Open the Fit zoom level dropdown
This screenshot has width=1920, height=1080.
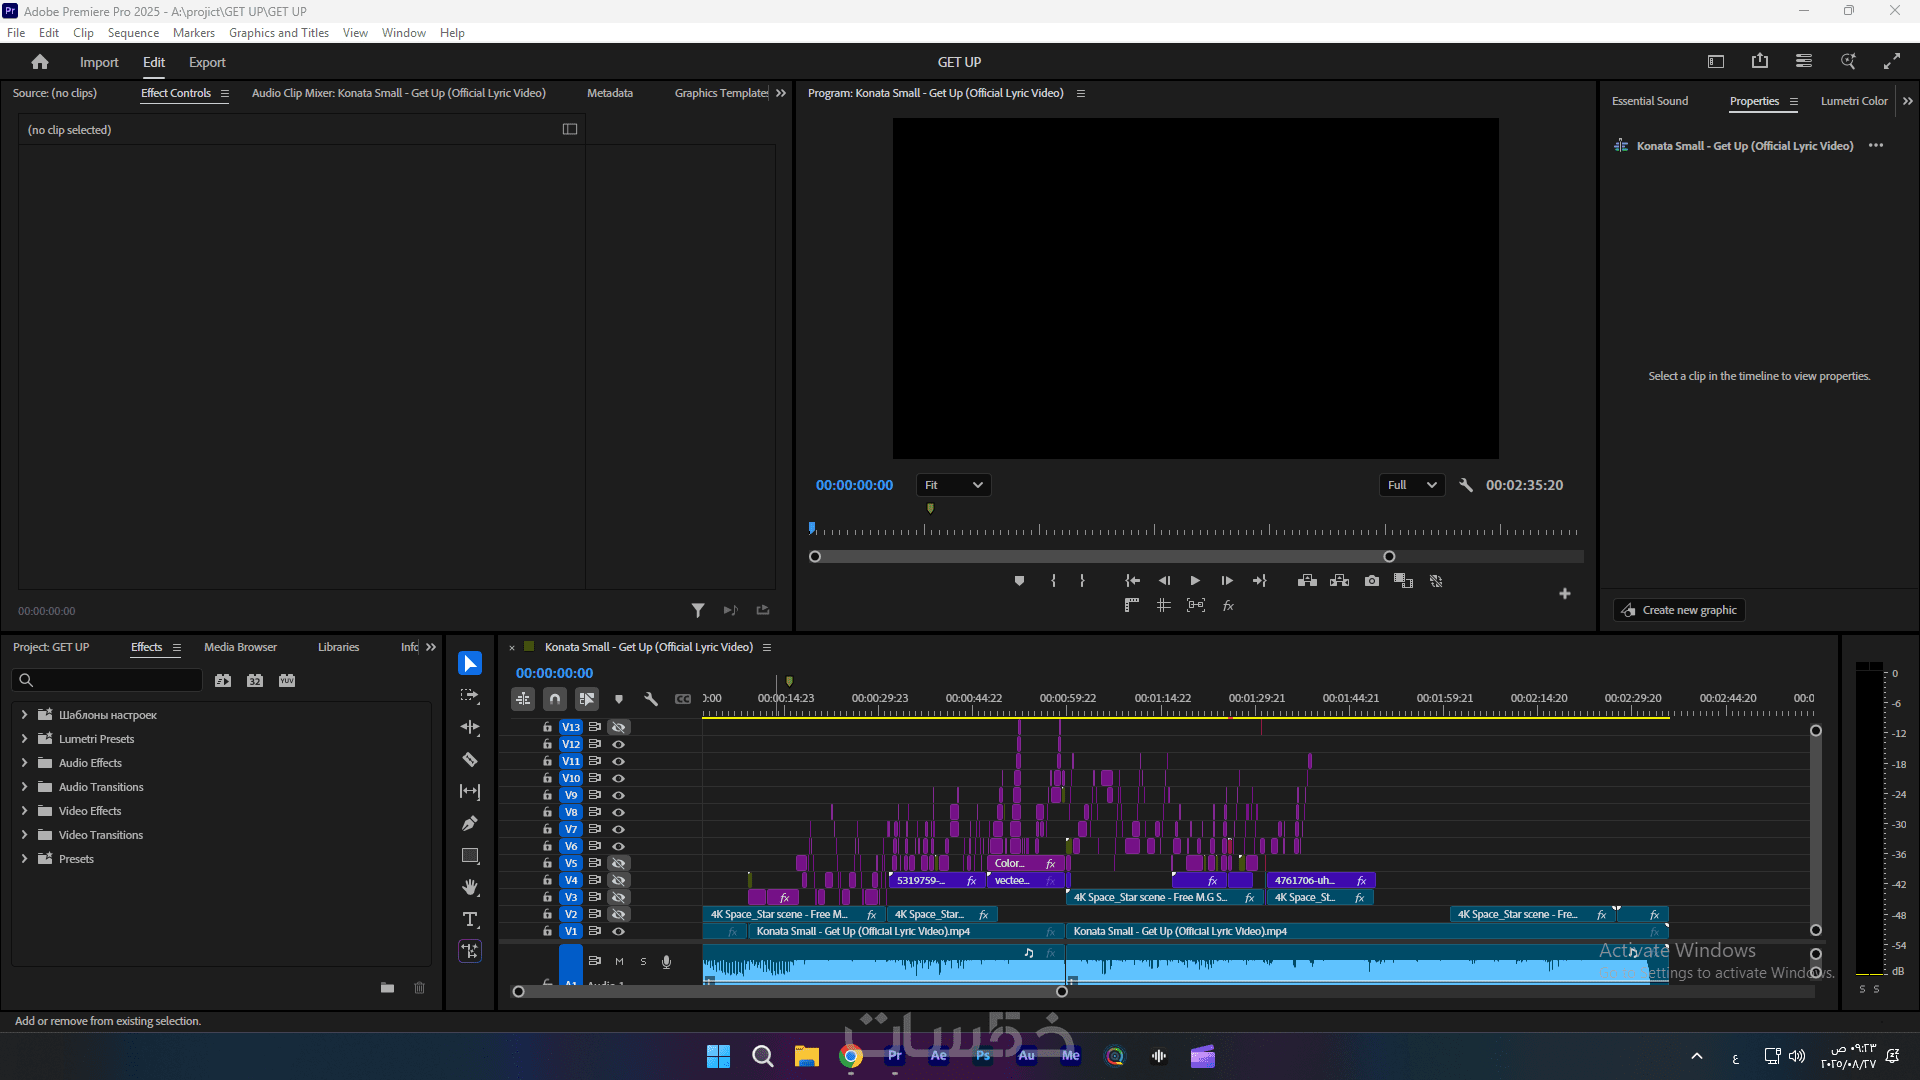coord(953,485)
